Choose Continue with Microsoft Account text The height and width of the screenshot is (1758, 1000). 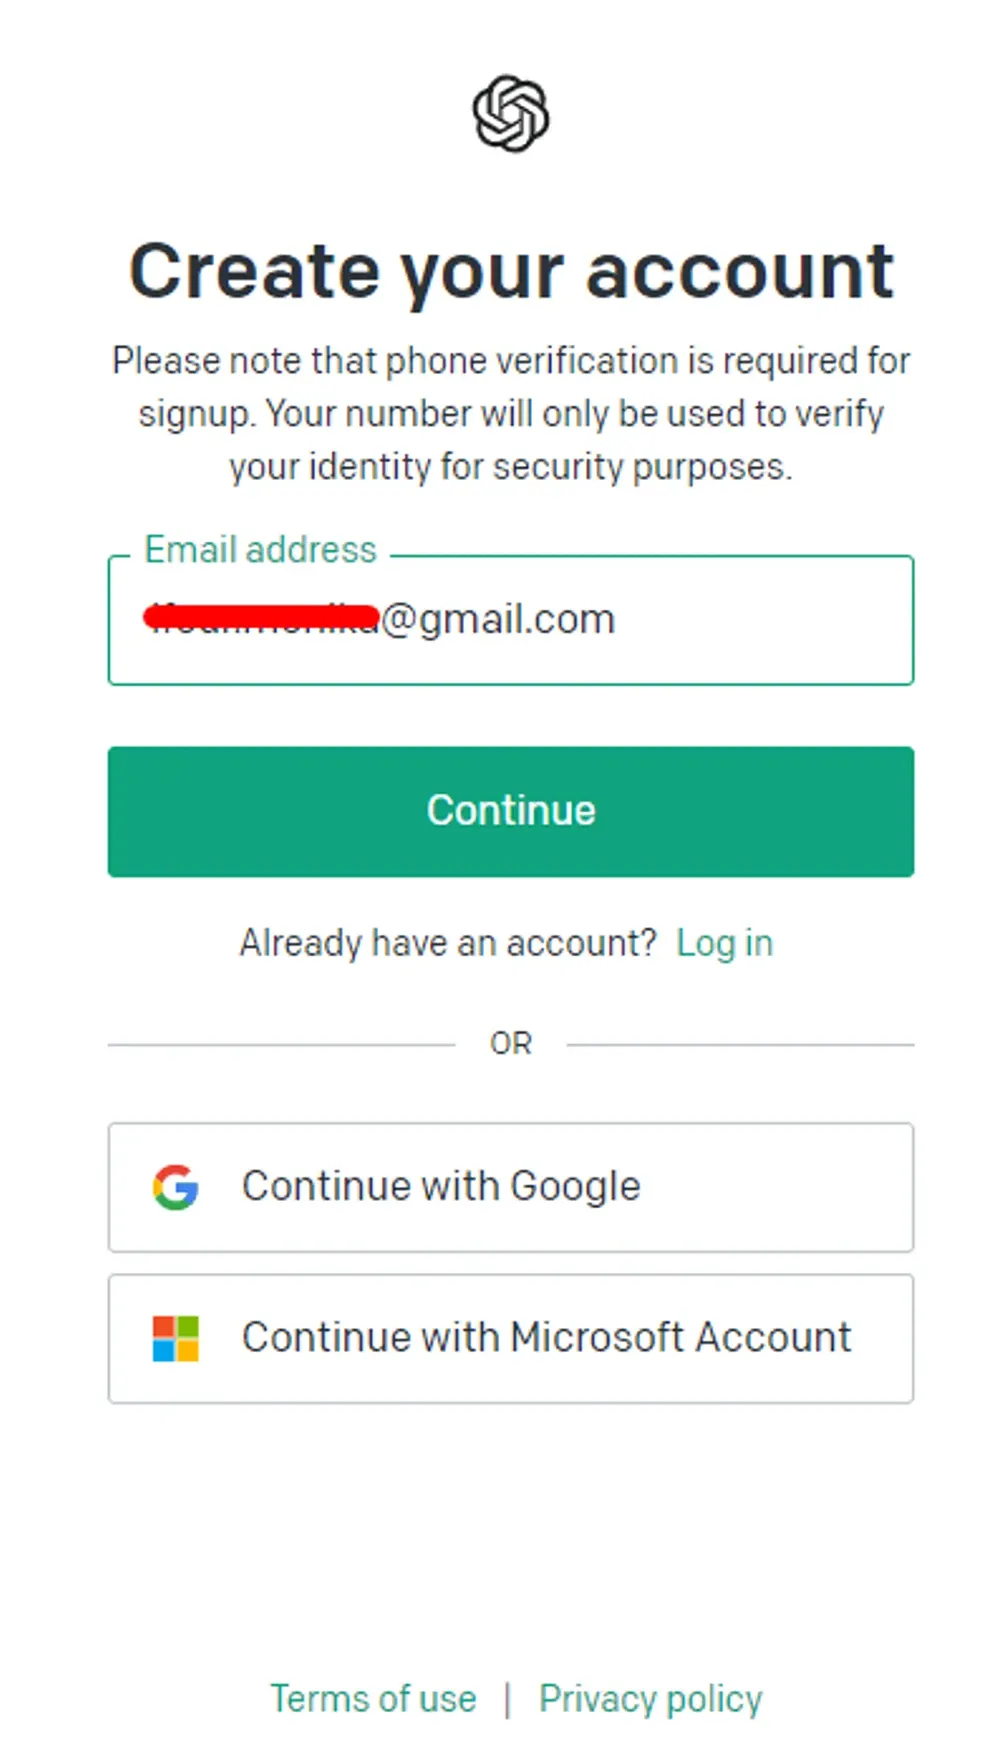(546, 1337)
